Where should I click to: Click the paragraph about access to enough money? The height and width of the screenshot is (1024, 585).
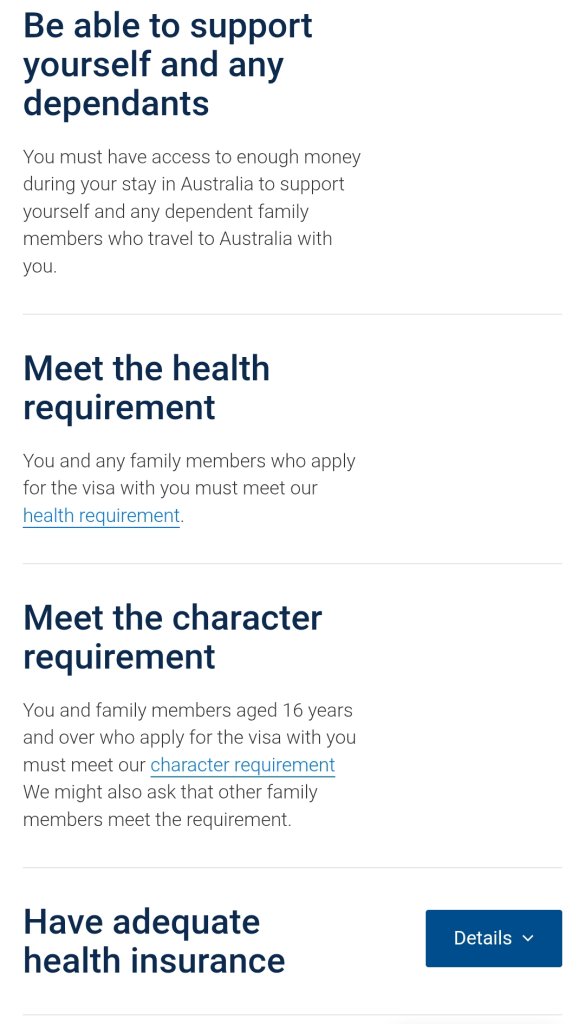click(192, 212)
